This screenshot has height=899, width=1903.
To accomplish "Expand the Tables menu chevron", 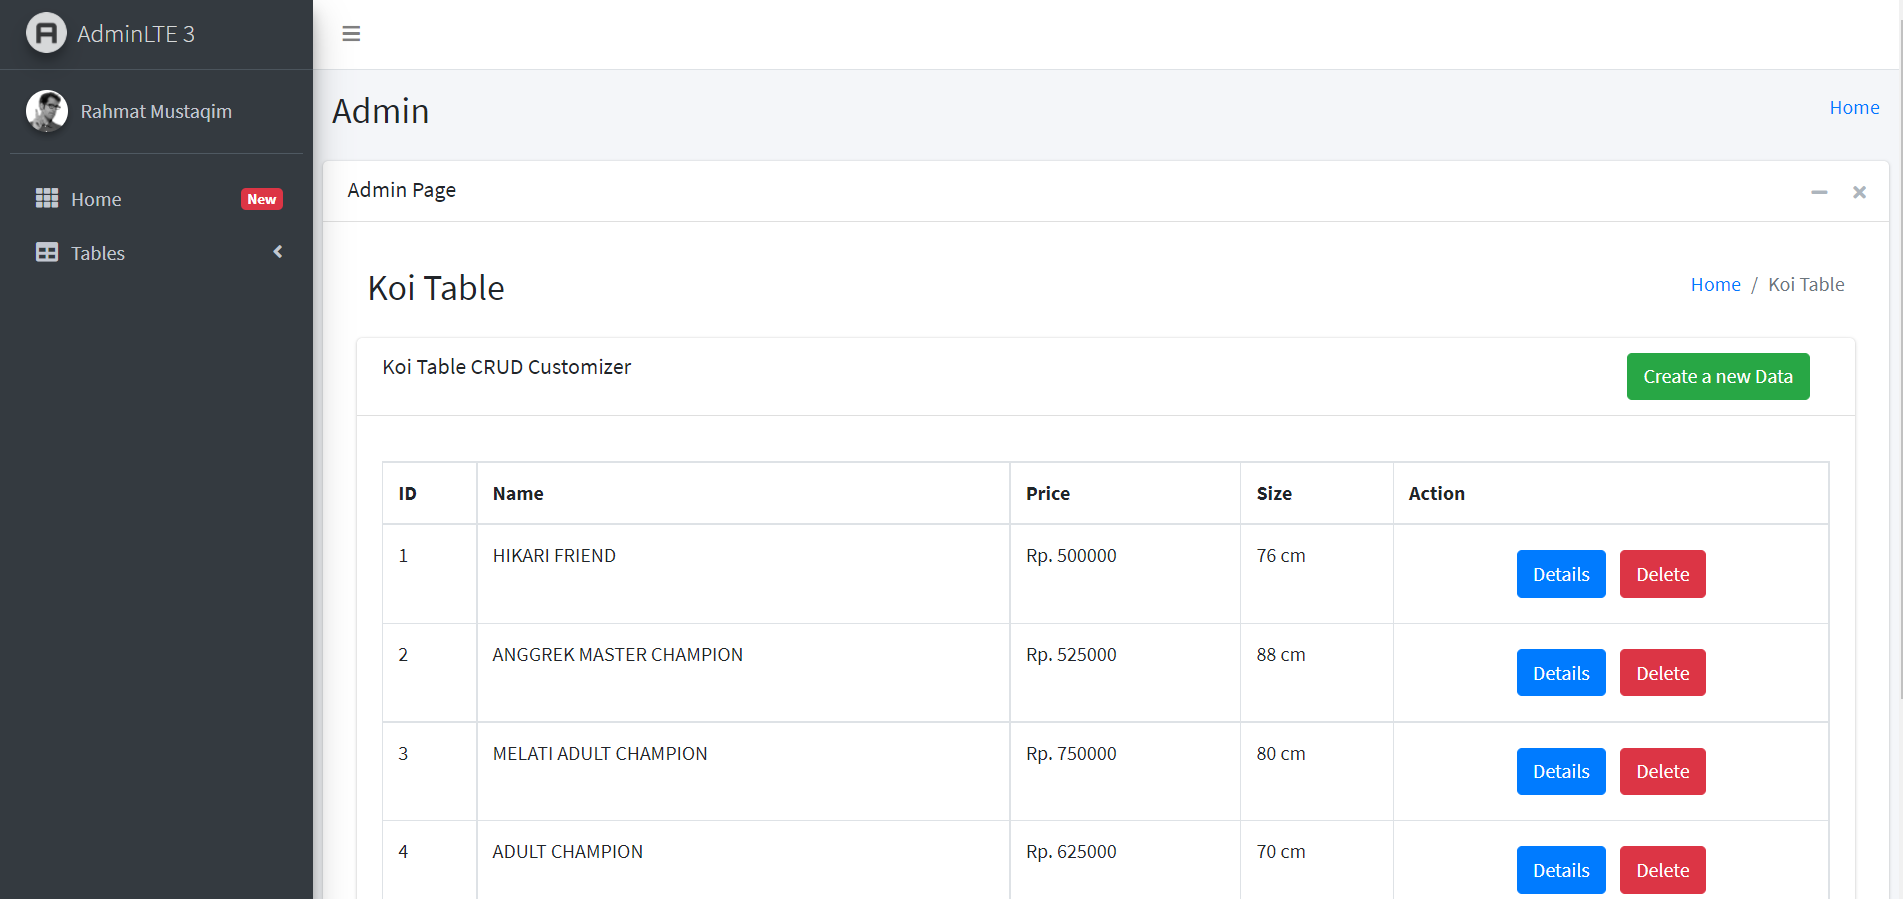I will pos(278,252).
